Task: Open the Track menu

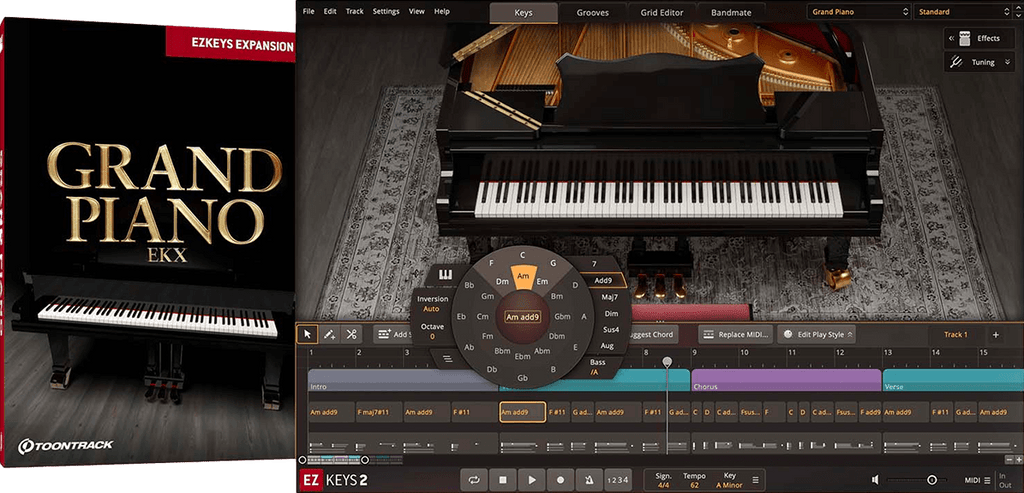Action: 355,12
